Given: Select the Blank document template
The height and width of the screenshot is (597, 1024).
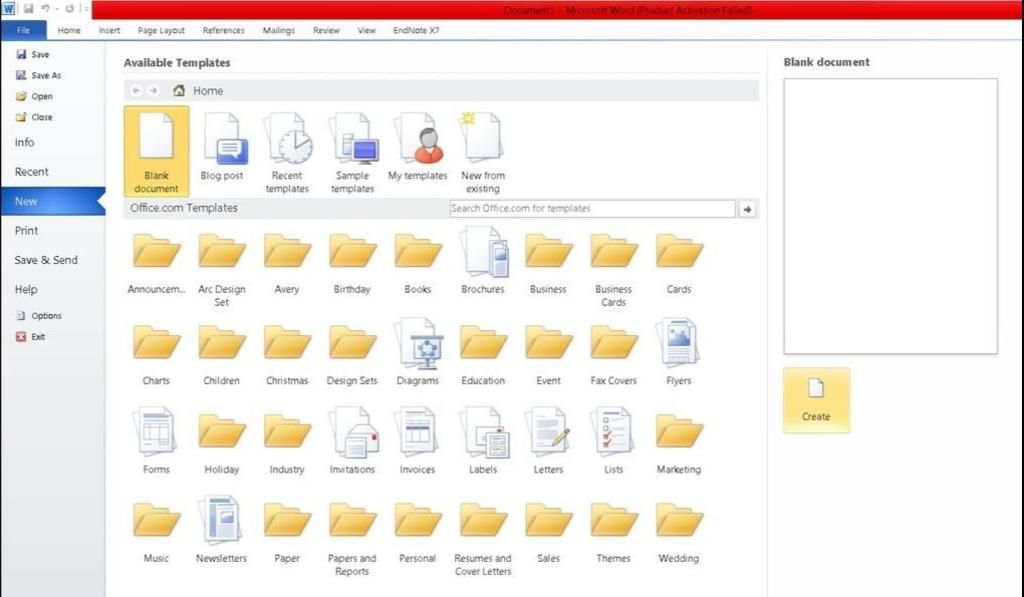Looking at the screenshot, I should pos(156,152).
